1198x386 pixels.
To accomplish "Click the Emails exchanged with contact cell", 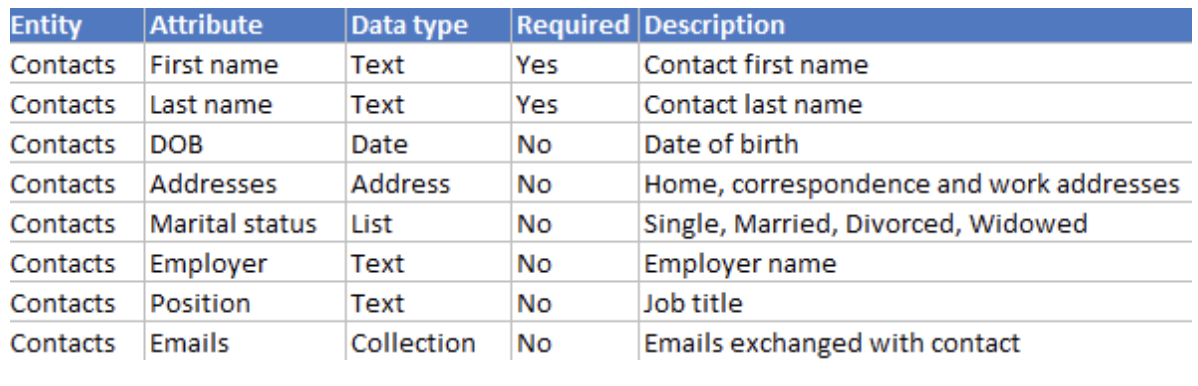I will tap(915, 343).
